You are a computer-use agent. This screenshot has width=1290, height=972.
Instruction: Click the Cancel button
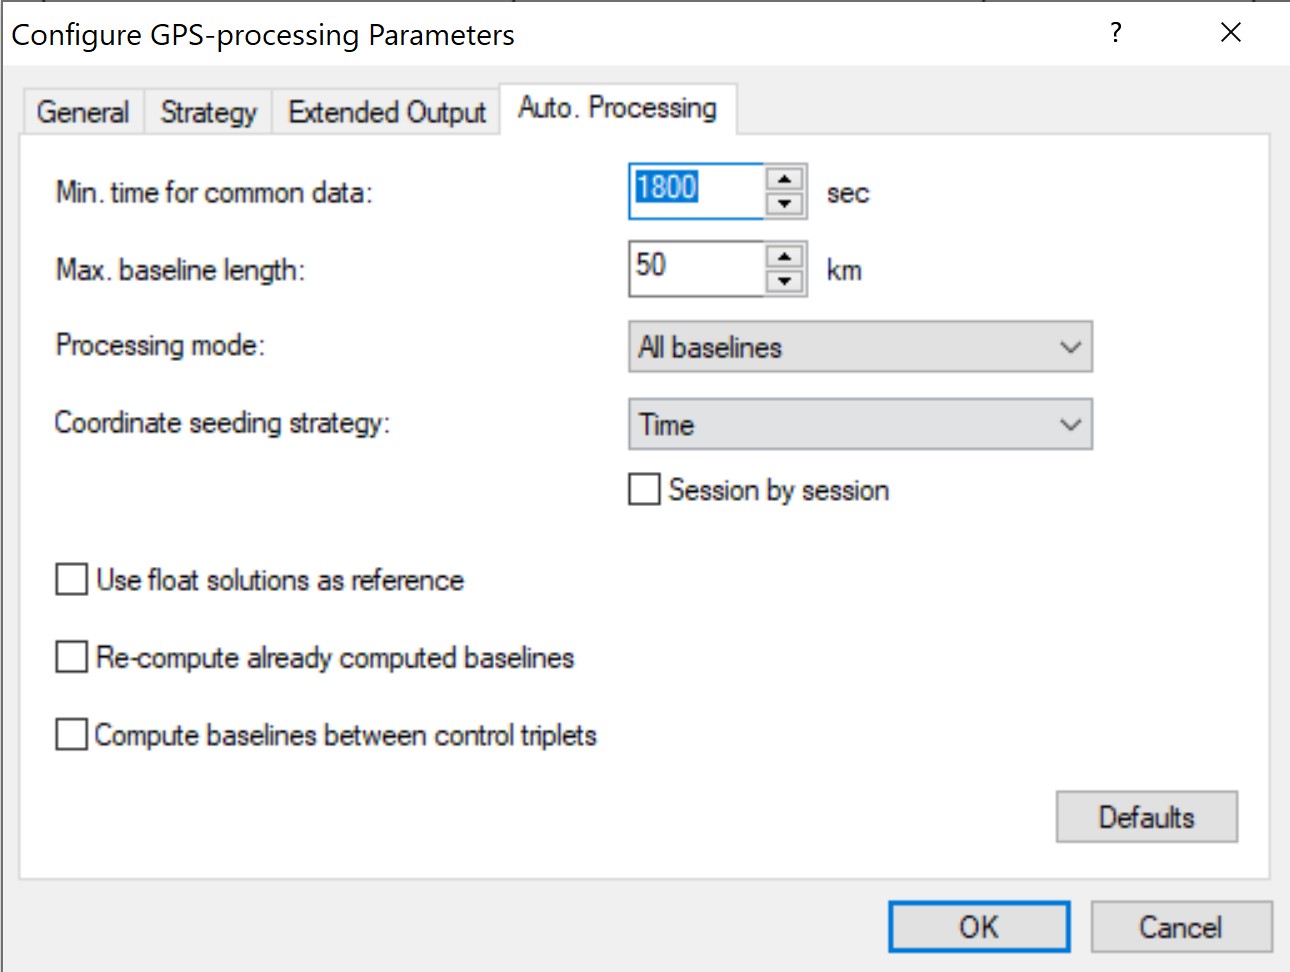pos(1180,927)
